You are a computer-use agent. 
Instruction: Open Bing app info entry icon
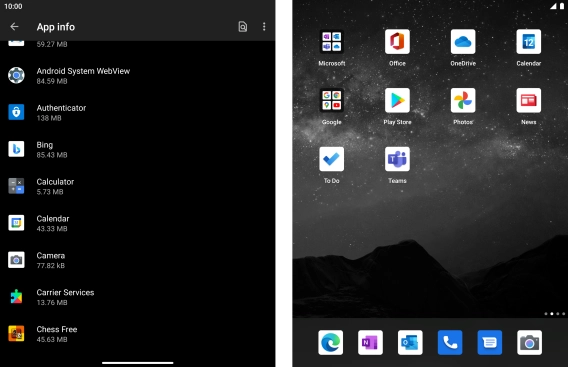(x=16, y=149)
